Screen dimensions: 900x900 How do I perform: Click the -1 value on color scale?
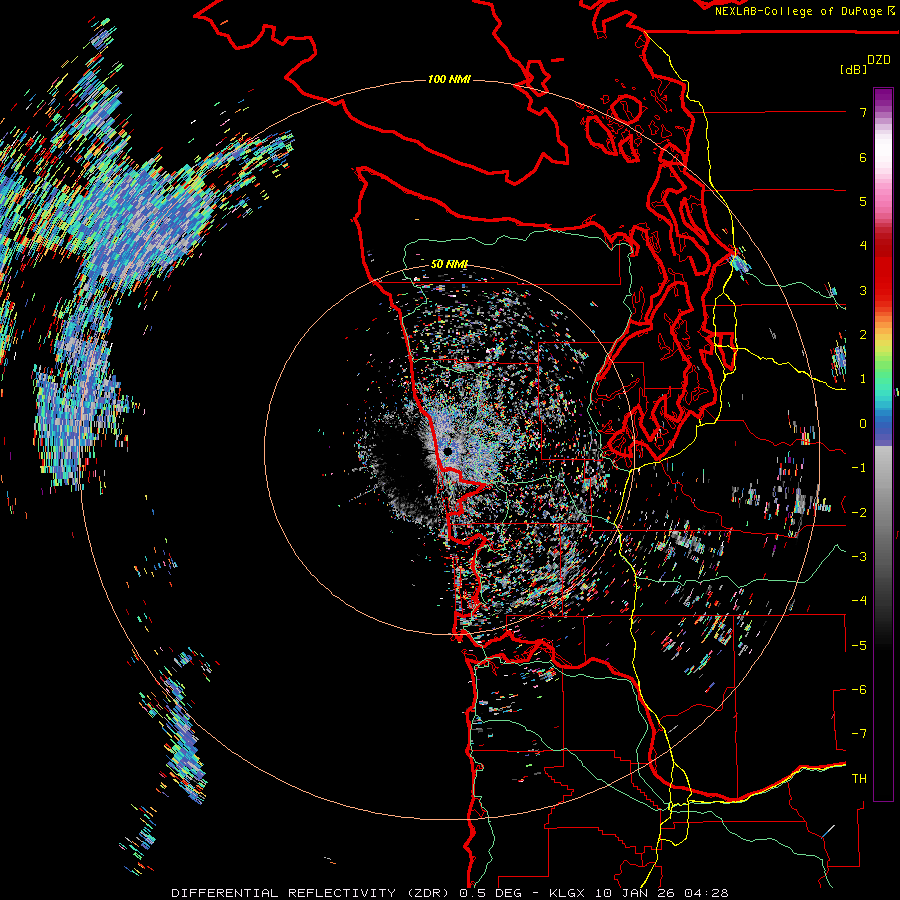pos(859,468)
